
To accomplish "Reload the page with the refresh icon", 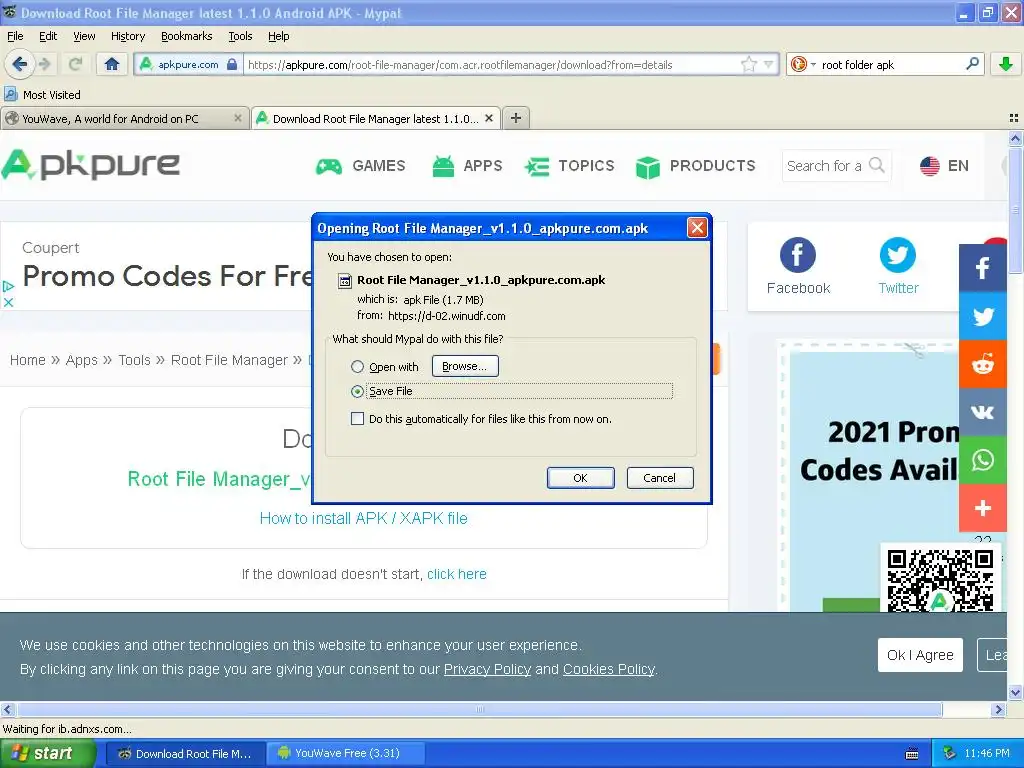I will pyautogui.click(x=76, y=64).
